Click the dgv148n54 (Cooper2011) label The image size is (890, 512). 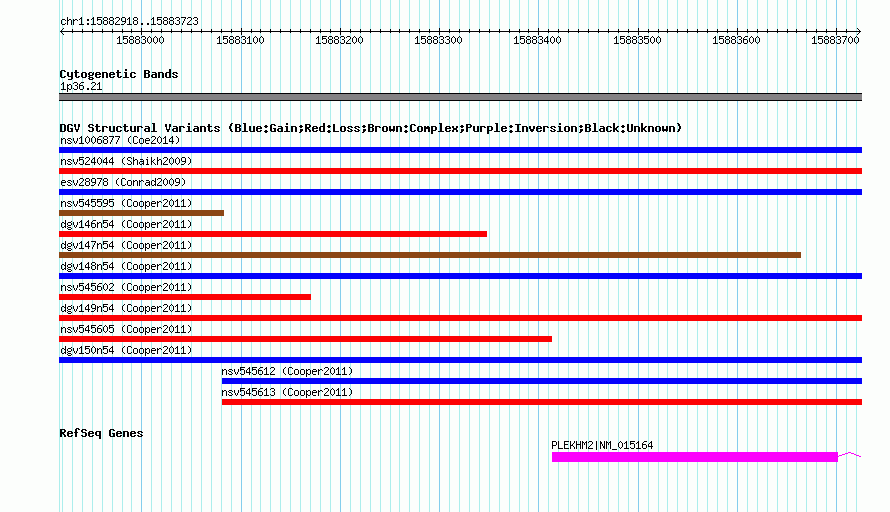[x=126, y=266]
